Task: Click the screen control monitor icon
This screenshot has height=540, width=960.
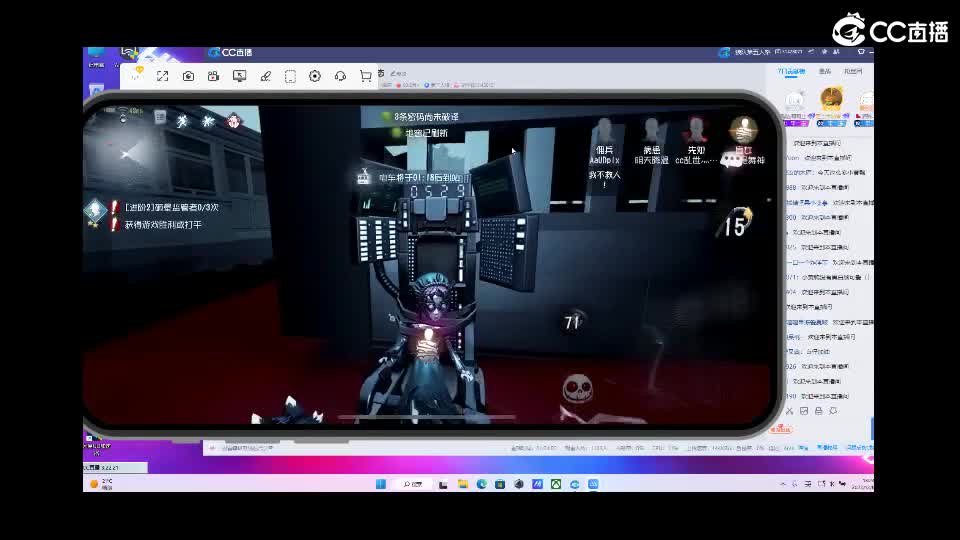Action: 239,76
